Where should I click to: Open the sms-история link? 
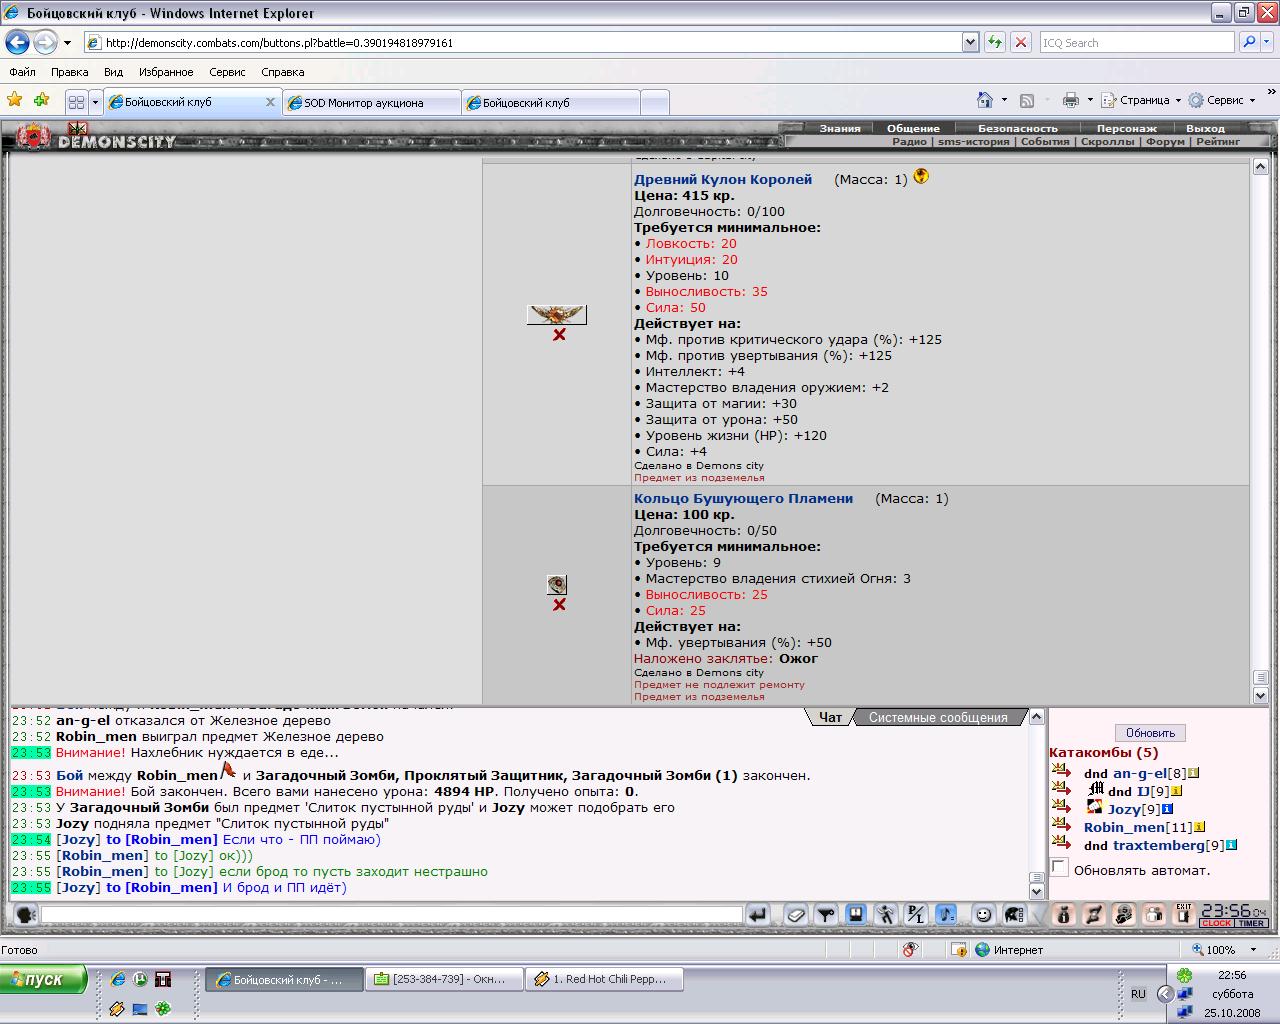pyautogui.click(x=974, y=142)
